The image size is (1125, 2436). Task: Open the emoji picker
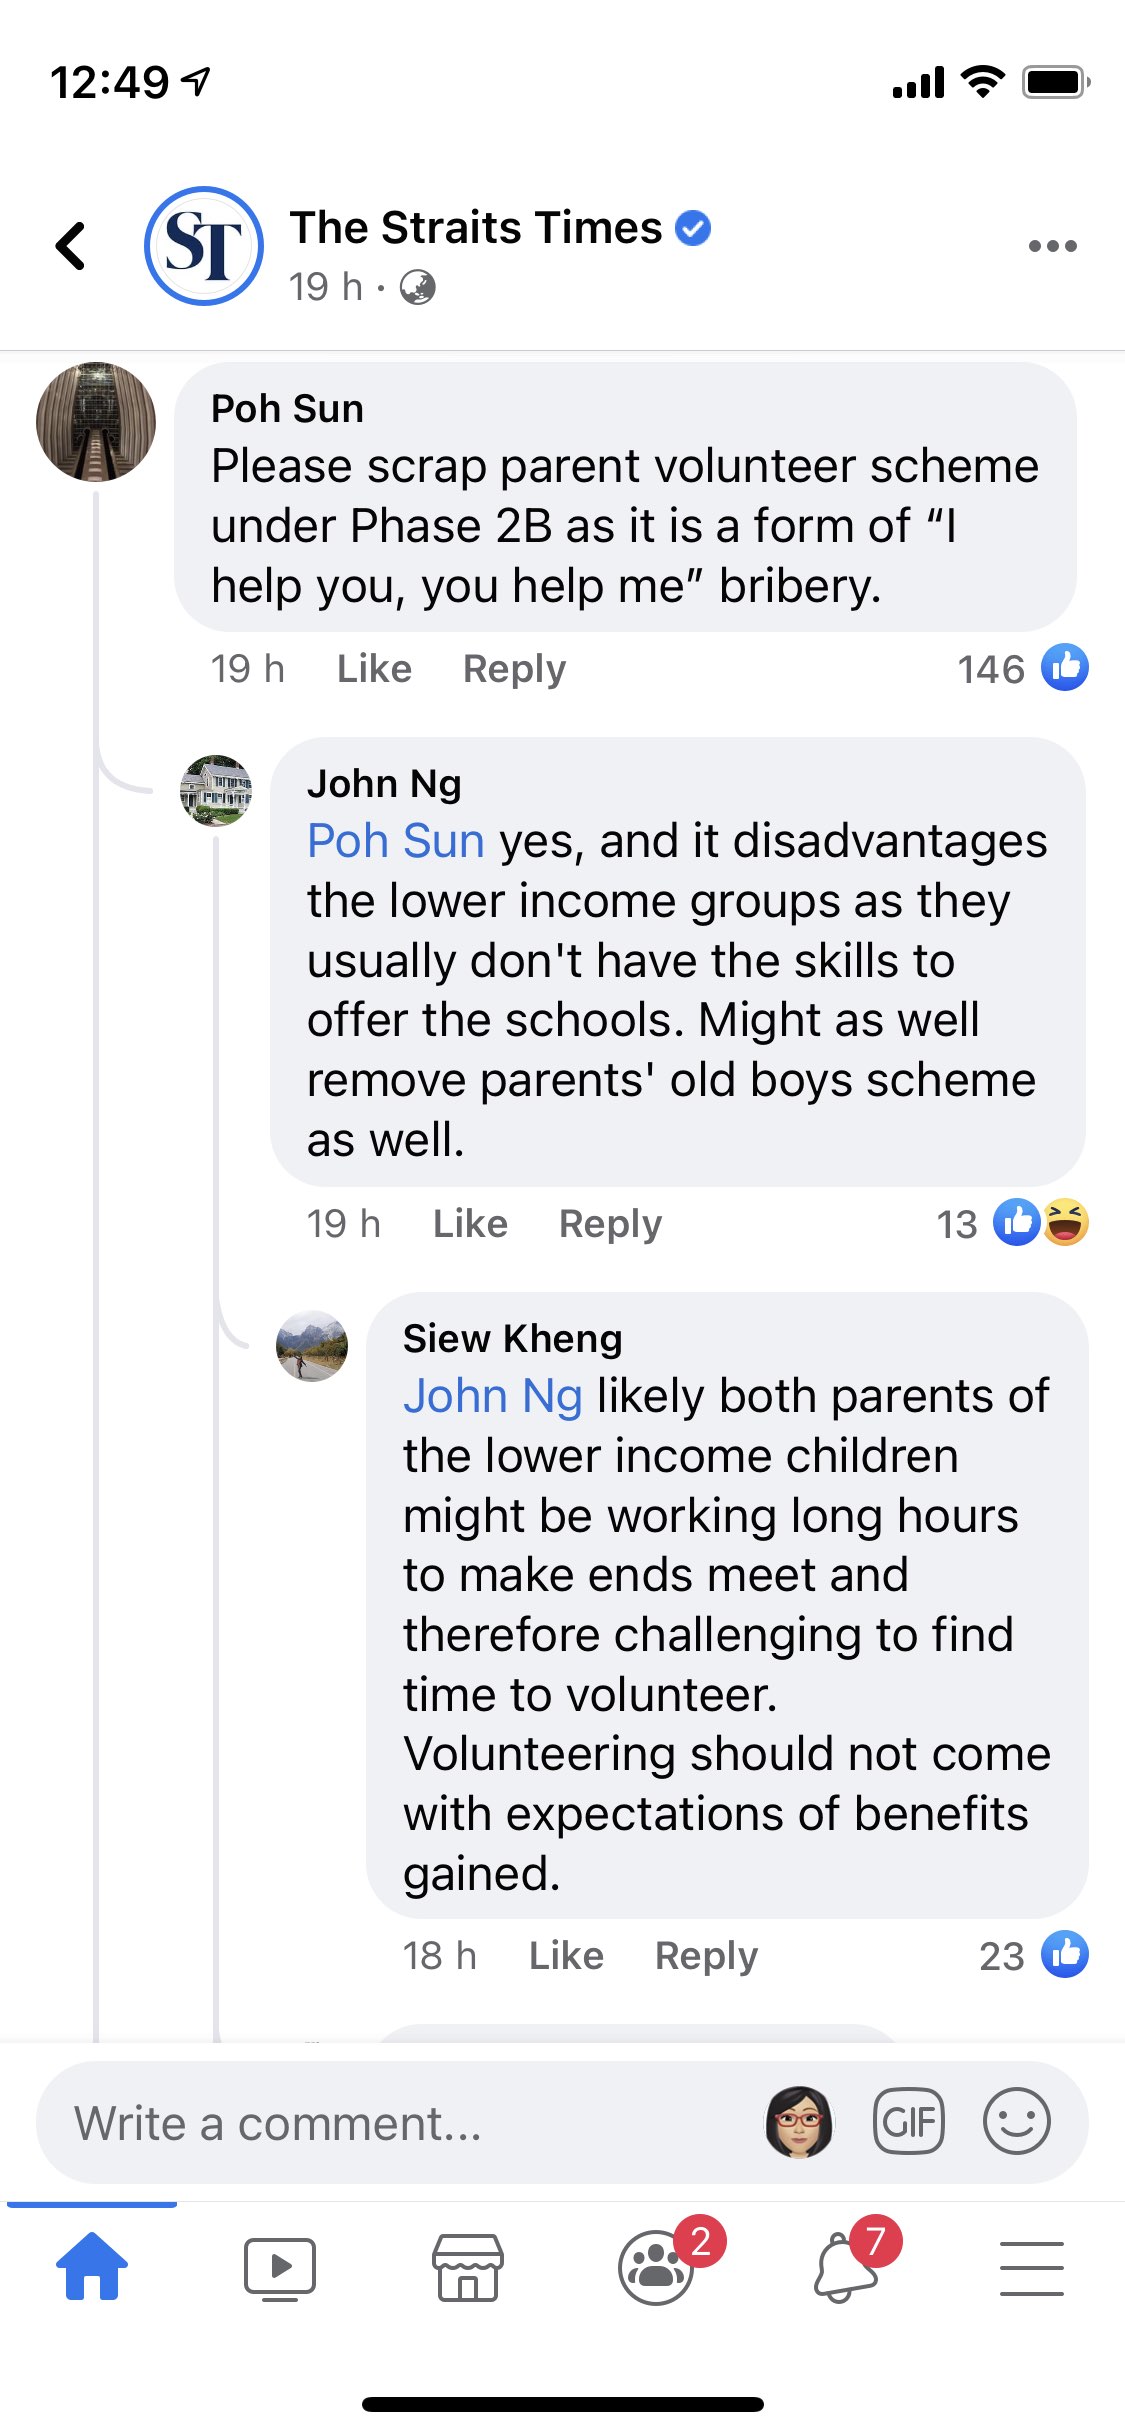coord(1016,2122)
